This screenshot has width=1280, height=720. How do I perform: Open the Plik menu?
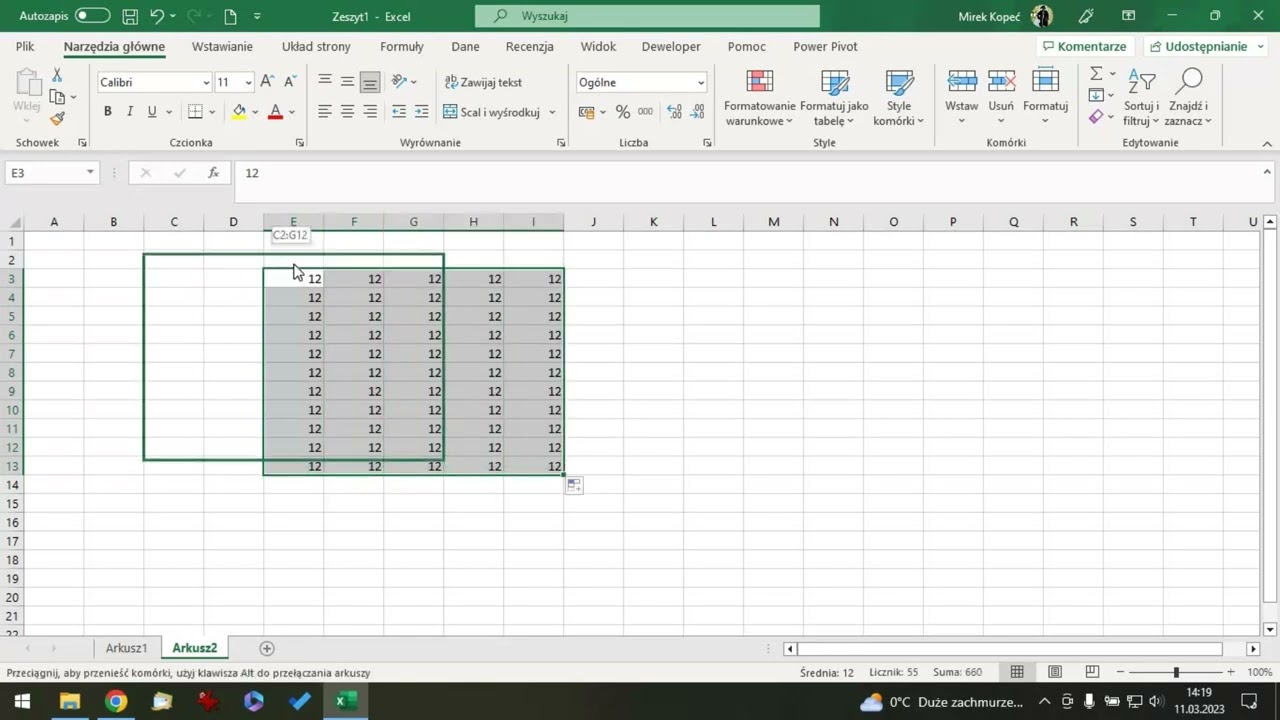pos(25,46)
